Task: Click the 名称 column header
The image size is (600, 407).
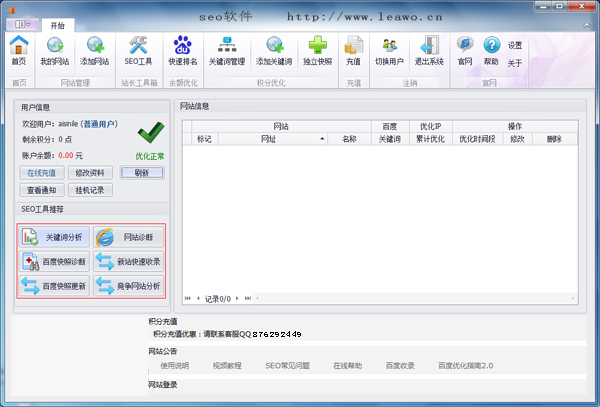Action: [x=349, y=139]
